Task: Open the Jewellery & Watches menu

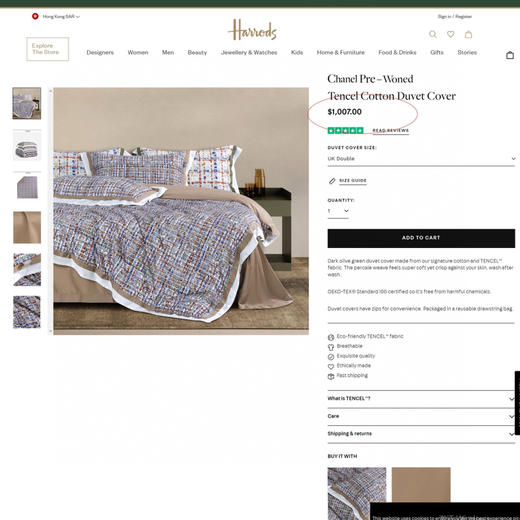Action: click(x=249, y=52)
